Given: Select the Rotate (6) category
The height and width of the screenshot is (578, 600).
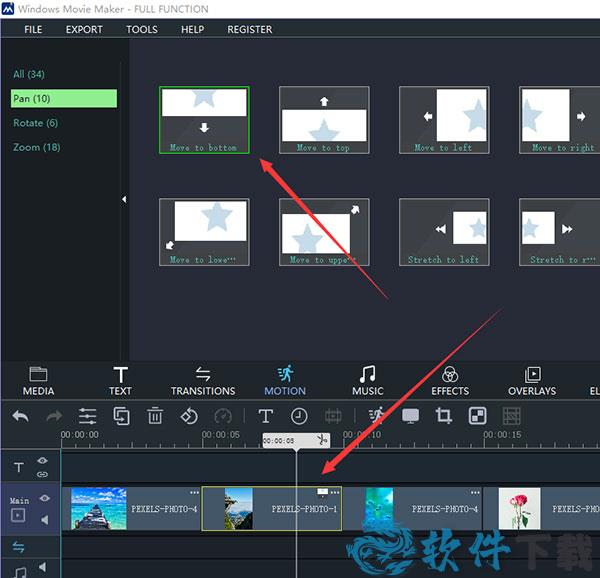Looking at the screenshot, I should pos(35,123).
